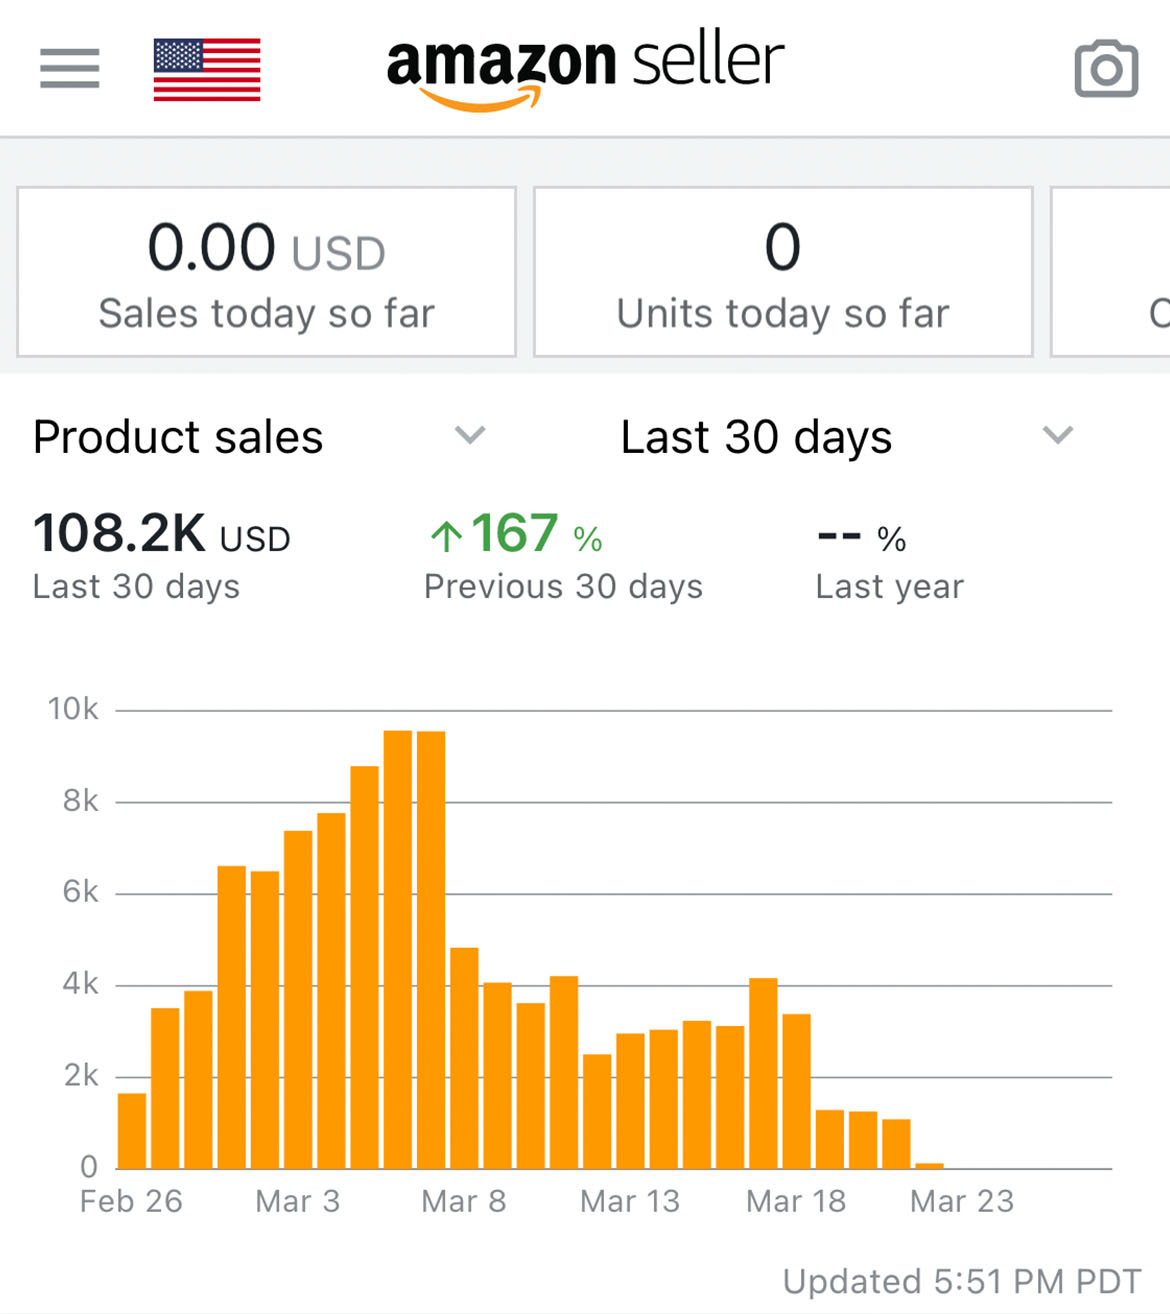The height and width of the screenshot is (1314, 1170).
Task: Tap the US flag marketplace icon
Action: (207, 70)
